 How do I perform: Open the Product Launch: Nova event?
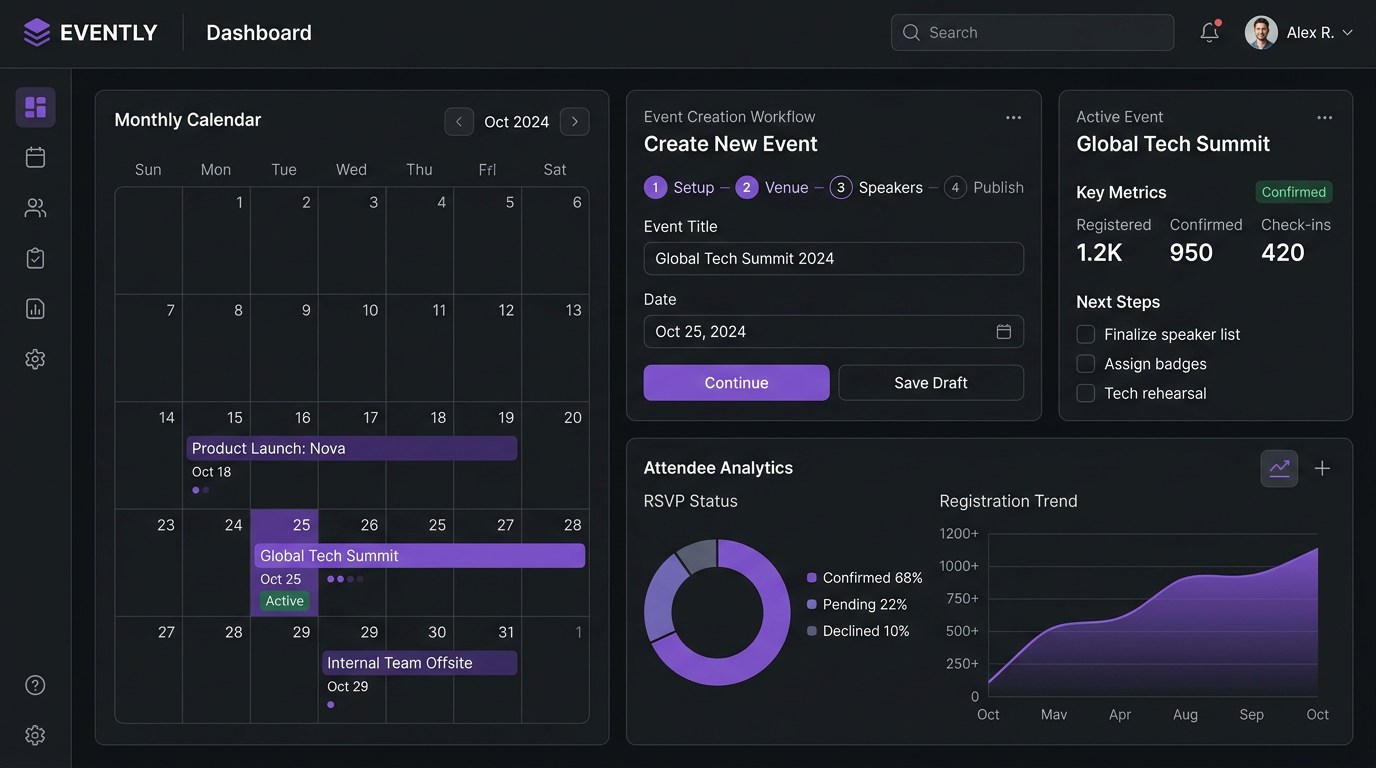pos(352,448)
